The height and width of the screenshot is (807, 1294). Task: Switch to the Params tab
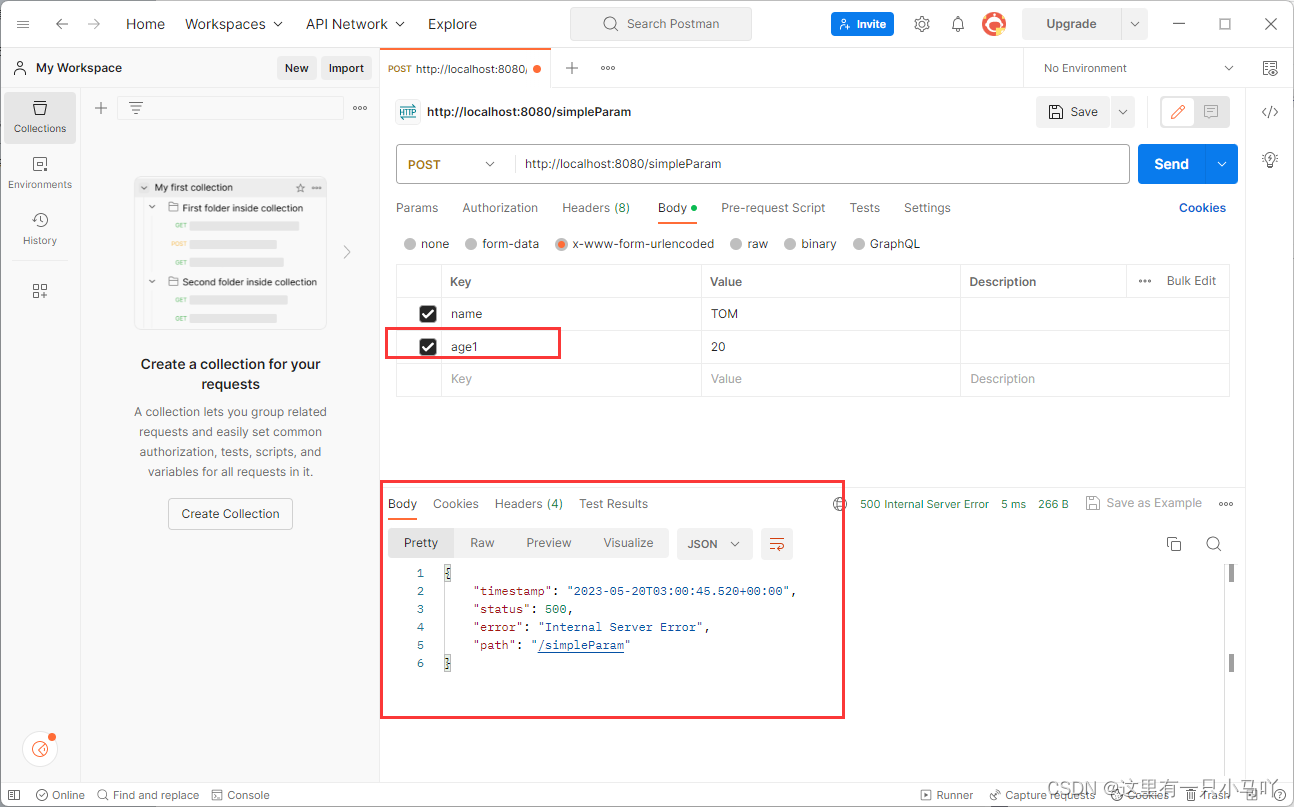[x=417, y=208]
